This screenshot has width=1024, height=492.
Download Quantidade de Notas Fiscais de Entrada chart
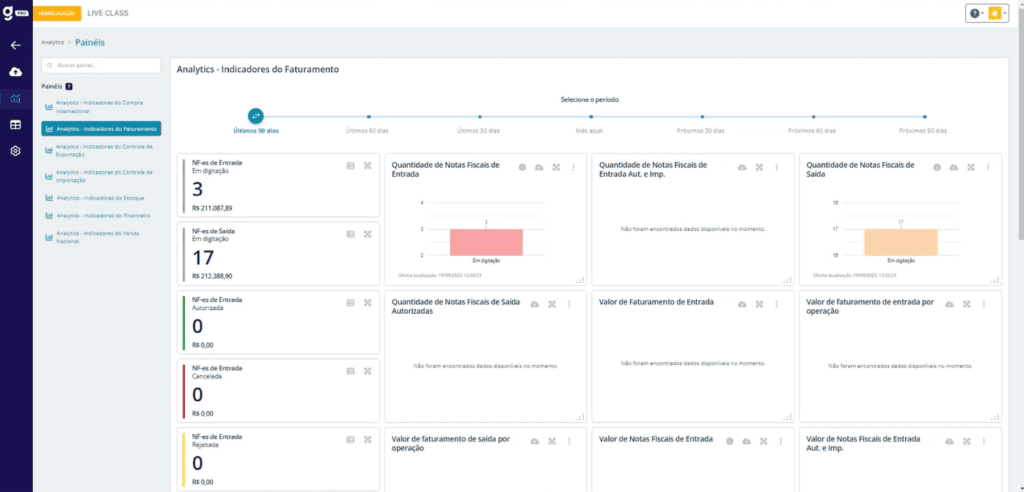(538, 167)
